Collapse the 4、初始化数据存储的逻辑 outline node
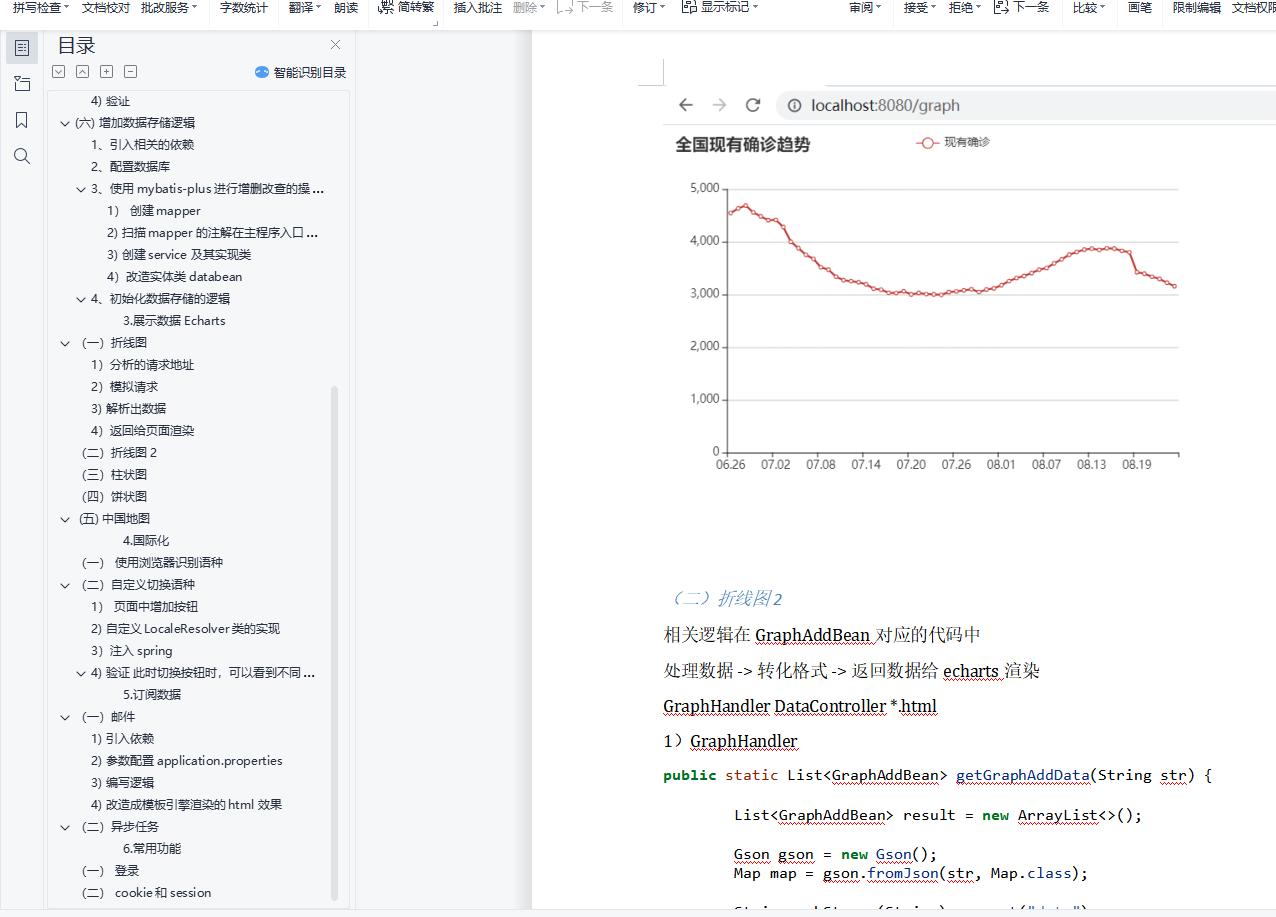Image resolution: width=1276 pixels, height=917 pixels. (x=82, y=299)
